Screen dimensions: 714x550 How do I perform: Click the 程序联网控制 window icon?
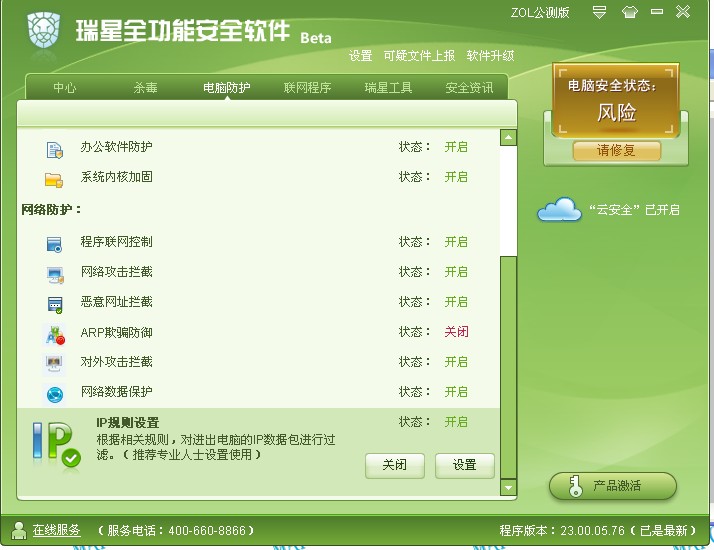tap(55, 244)
